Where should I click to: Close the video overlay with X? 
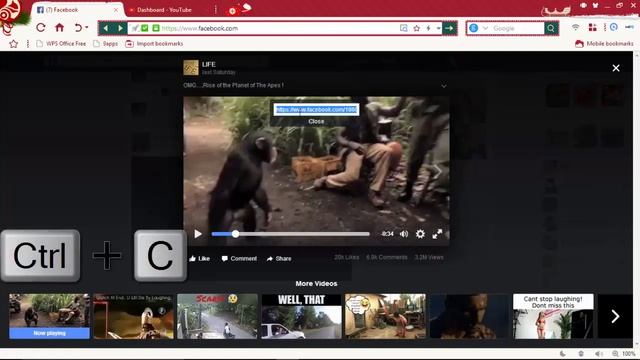(616, 68)
